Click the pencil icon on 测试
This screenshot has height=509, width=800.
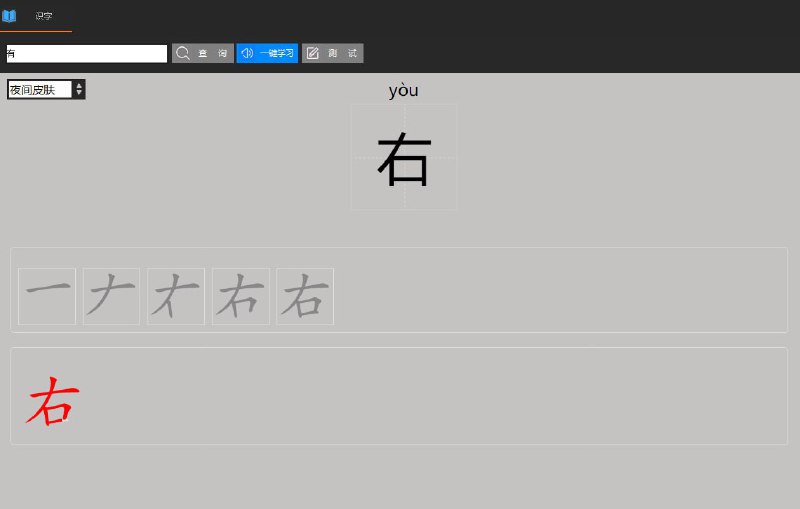pos(313,54)
